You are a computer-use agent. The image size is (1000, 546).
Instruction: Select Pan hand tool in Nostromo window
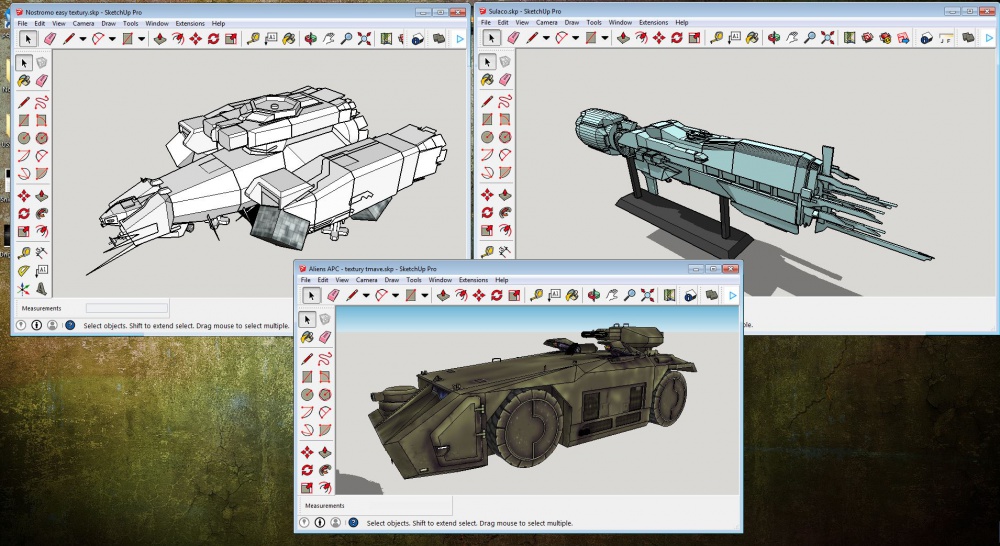tap(328, 39)
